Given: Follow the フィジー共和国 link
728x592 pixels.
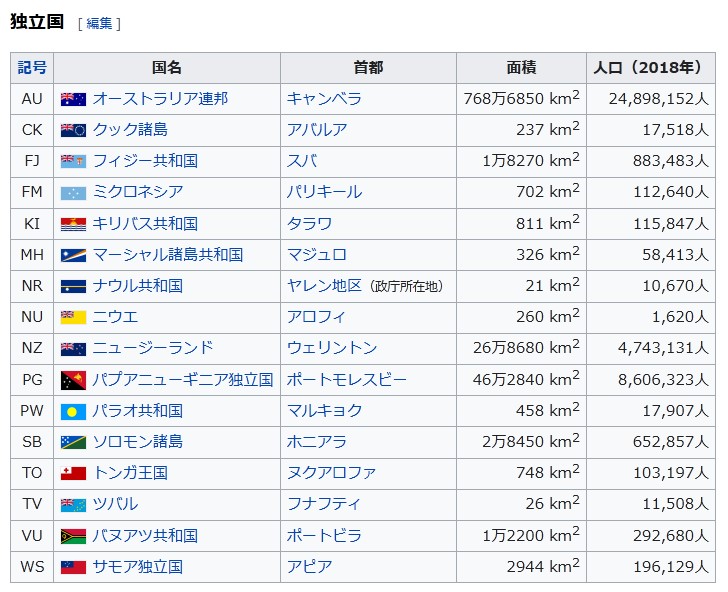Looking at the screenshot, I should click(145, 161).
